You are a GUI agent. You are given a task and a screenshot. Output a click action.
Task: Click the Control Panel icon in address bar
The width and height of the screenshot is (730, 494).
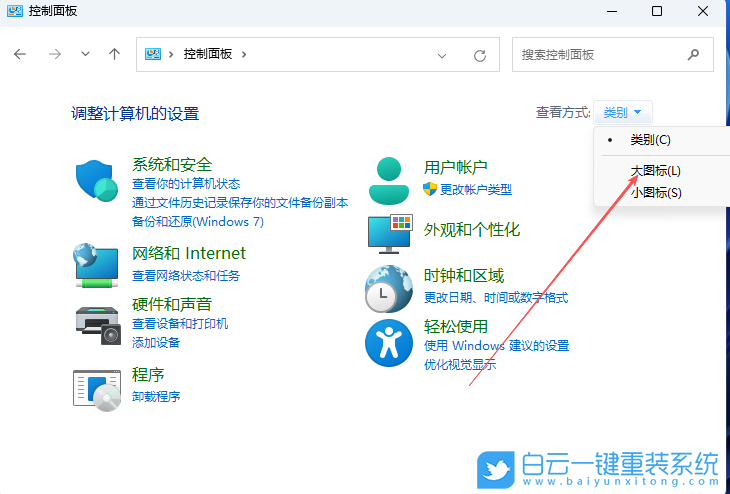(x=153, y=54)
